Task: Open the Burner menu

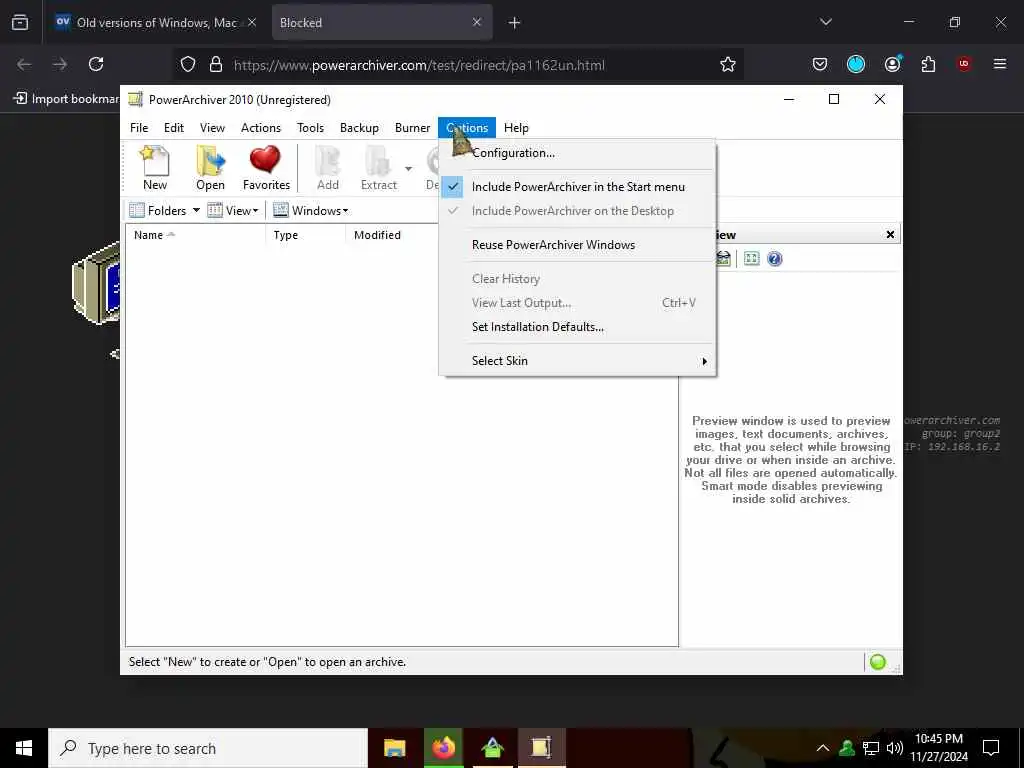Action: click(x=413, y=128)
